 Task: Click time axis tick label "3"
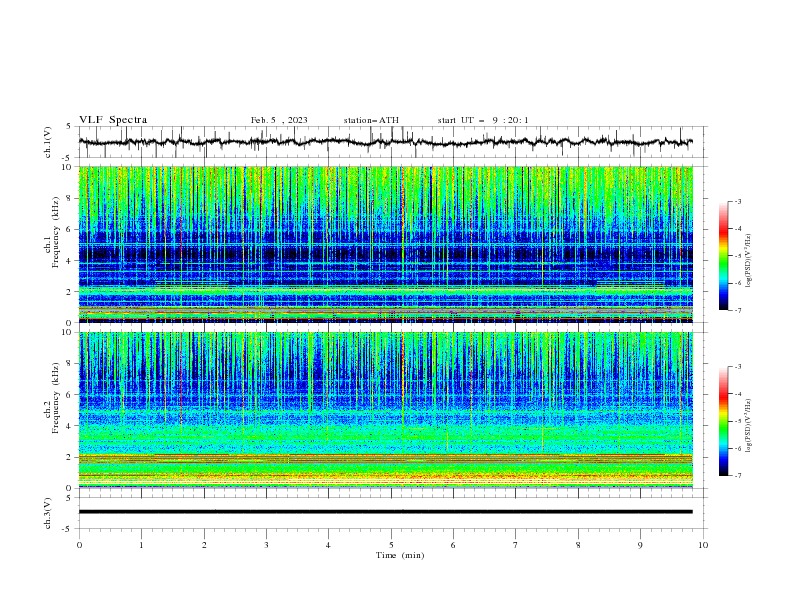pyautogui.click(x=266, y=545)
